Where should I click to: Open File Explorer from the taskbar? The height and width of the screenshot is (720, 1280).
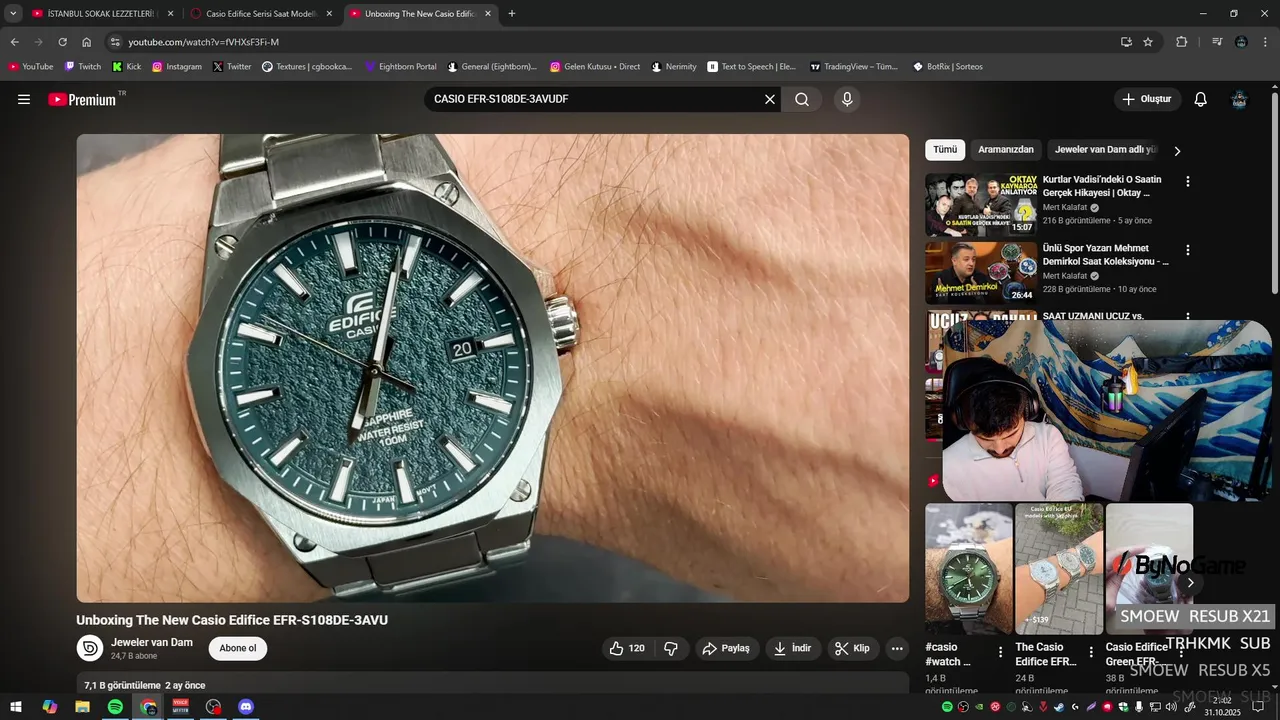point(82,707)
